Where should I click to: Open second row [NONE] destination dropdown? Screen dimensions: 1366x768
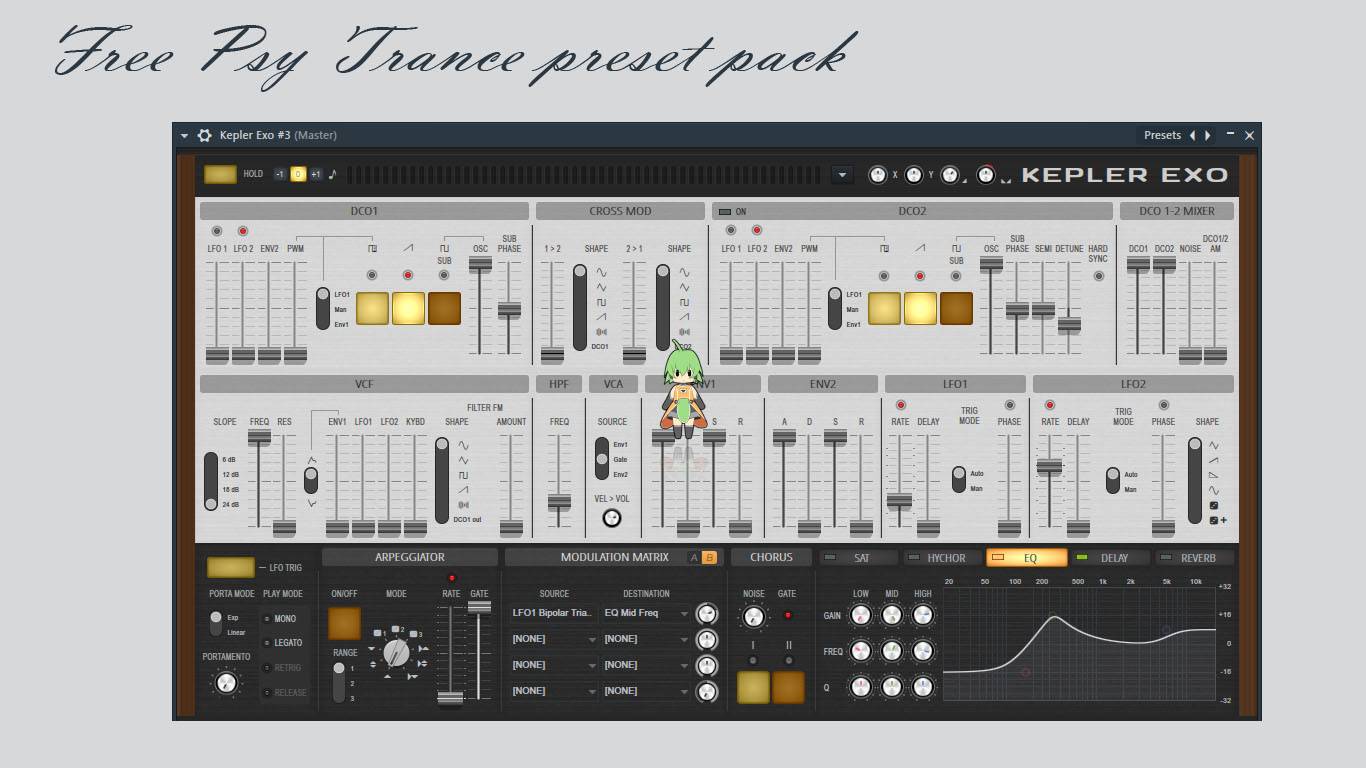tap(646, 639)
